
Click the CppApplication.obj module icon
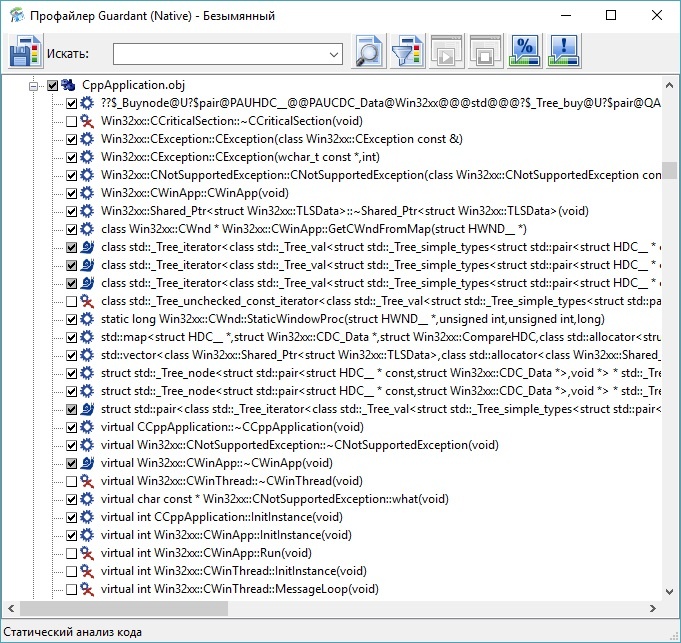(x=70, y=86)
